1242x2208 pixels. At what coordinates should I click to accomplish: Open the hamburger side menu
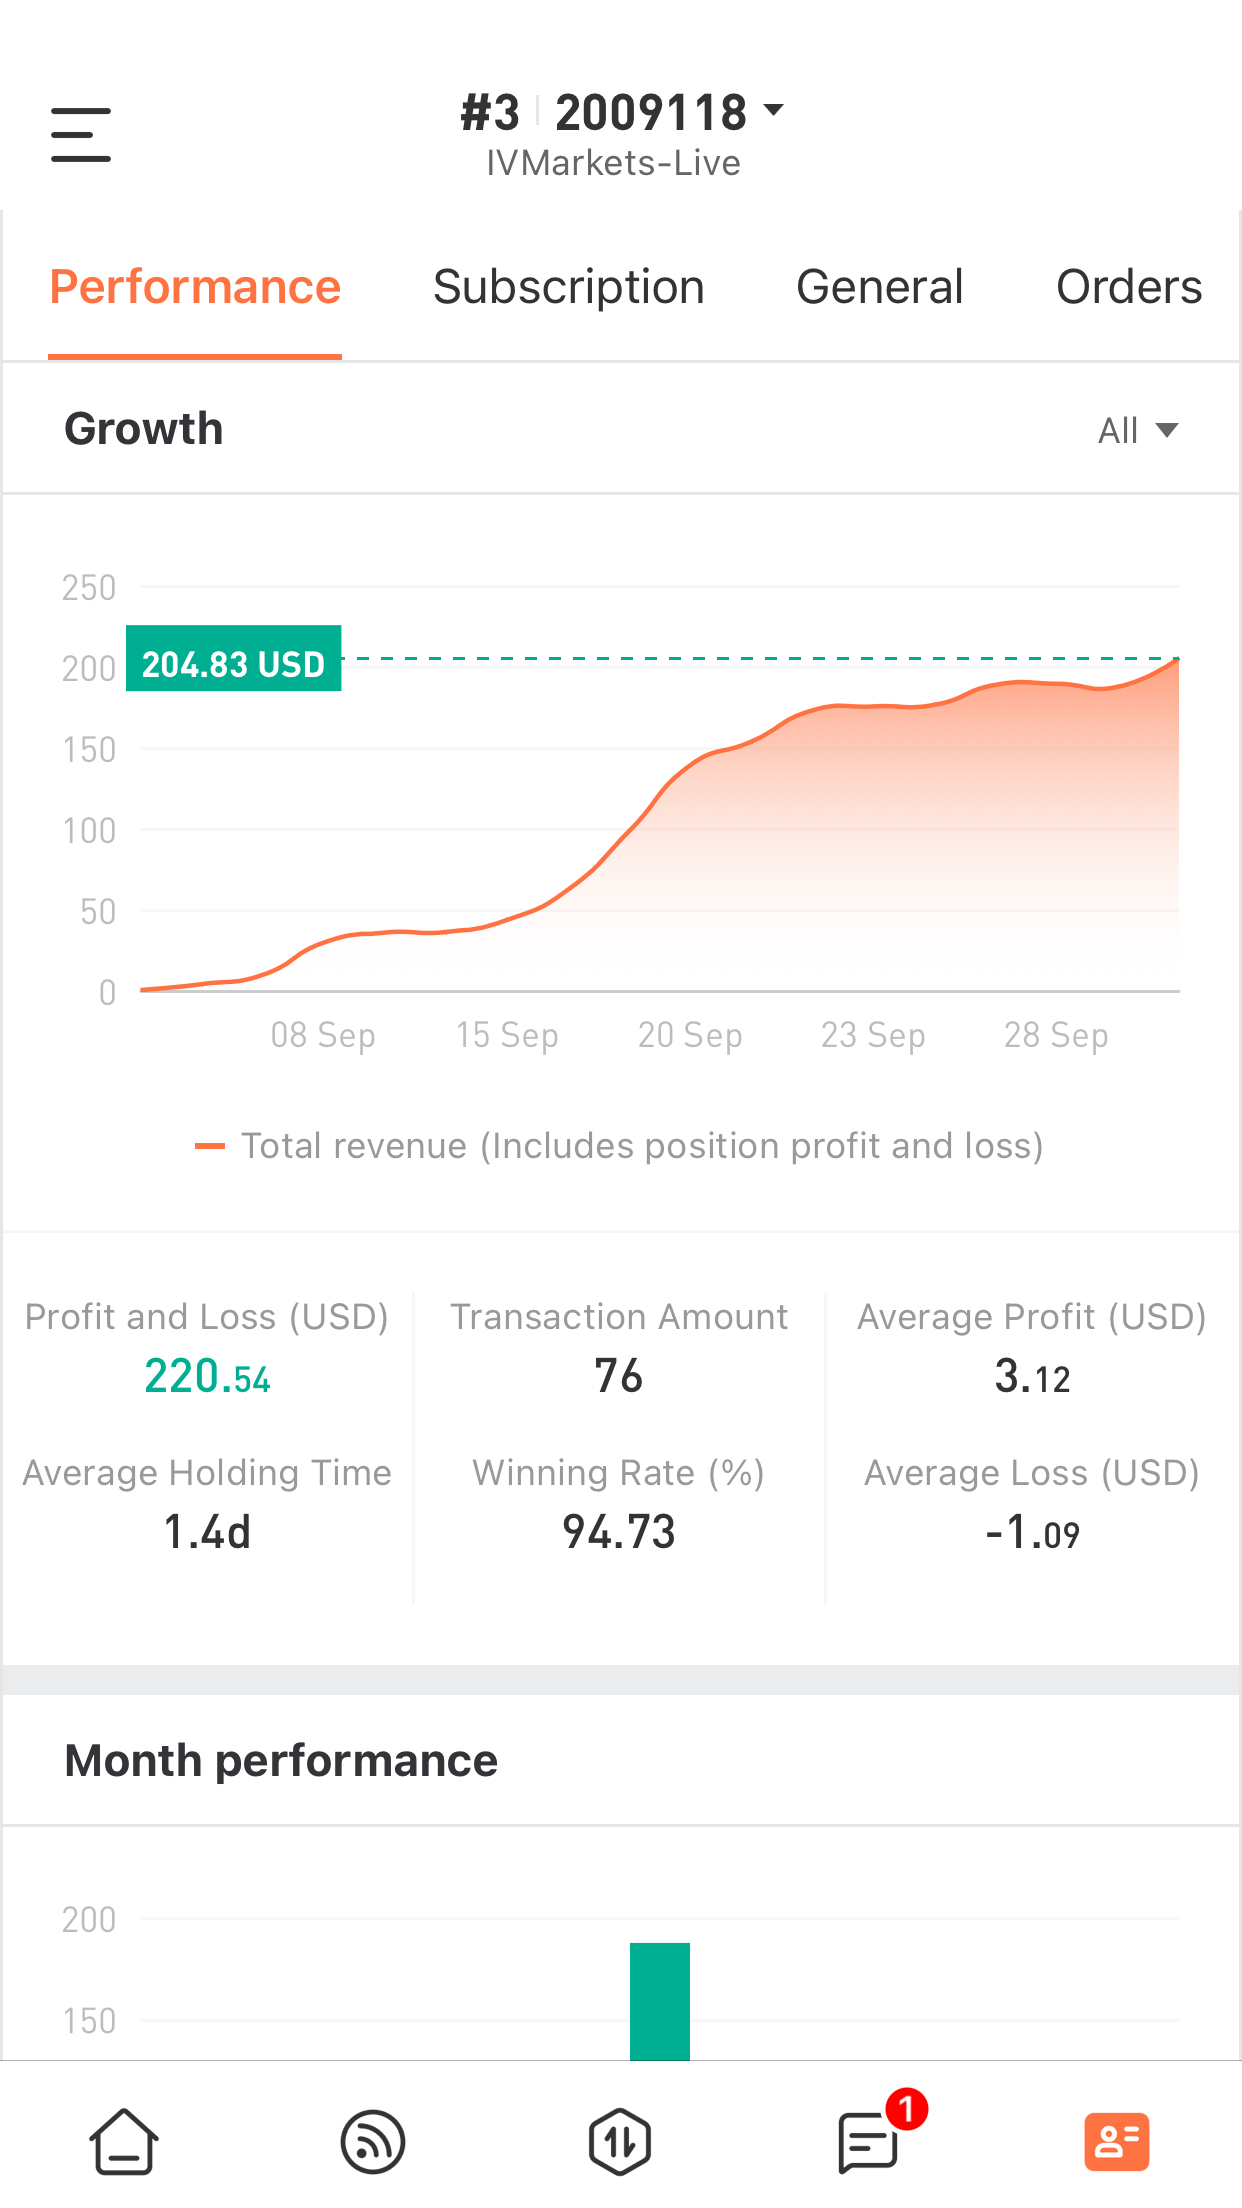click(x=81, y=135)
